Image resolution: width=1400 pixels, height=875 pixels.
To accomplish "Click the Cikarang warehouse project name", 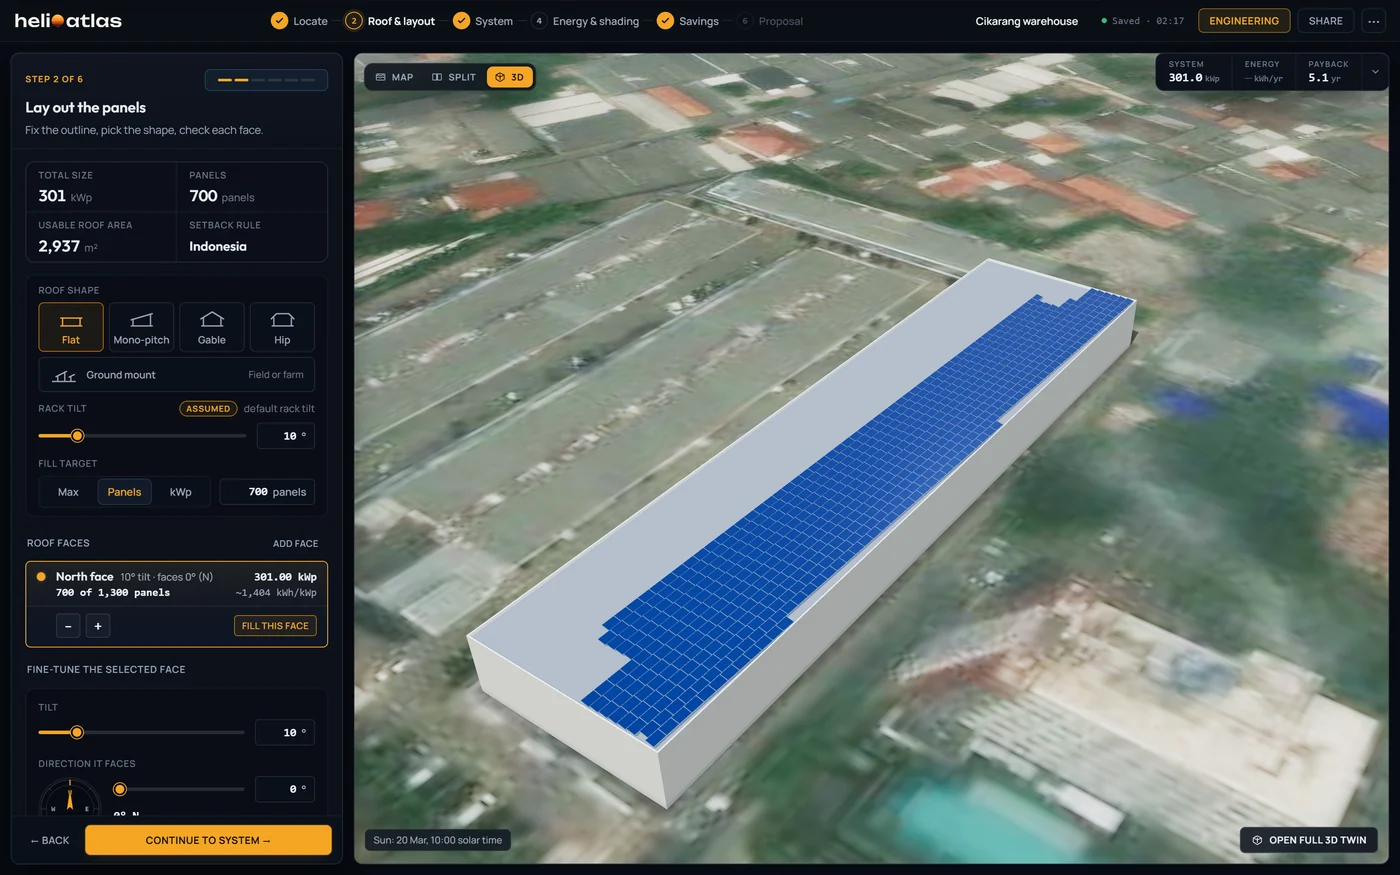I will (x=1027, y=21).
